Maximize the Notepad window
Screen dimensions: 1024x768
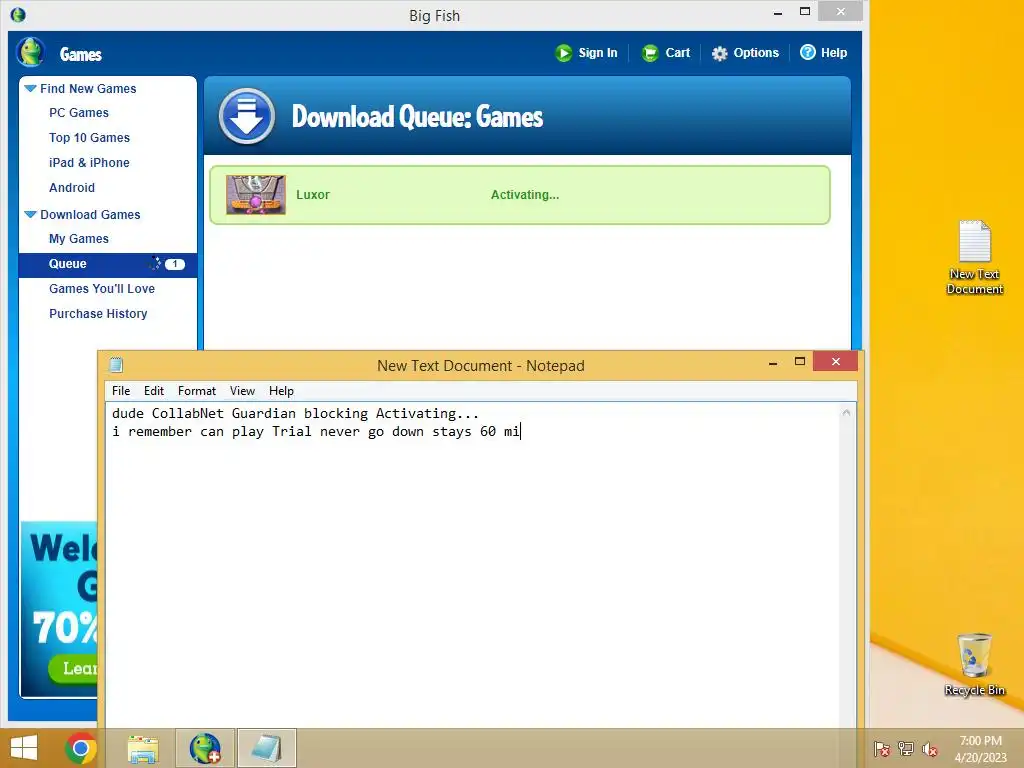(800, 361)
